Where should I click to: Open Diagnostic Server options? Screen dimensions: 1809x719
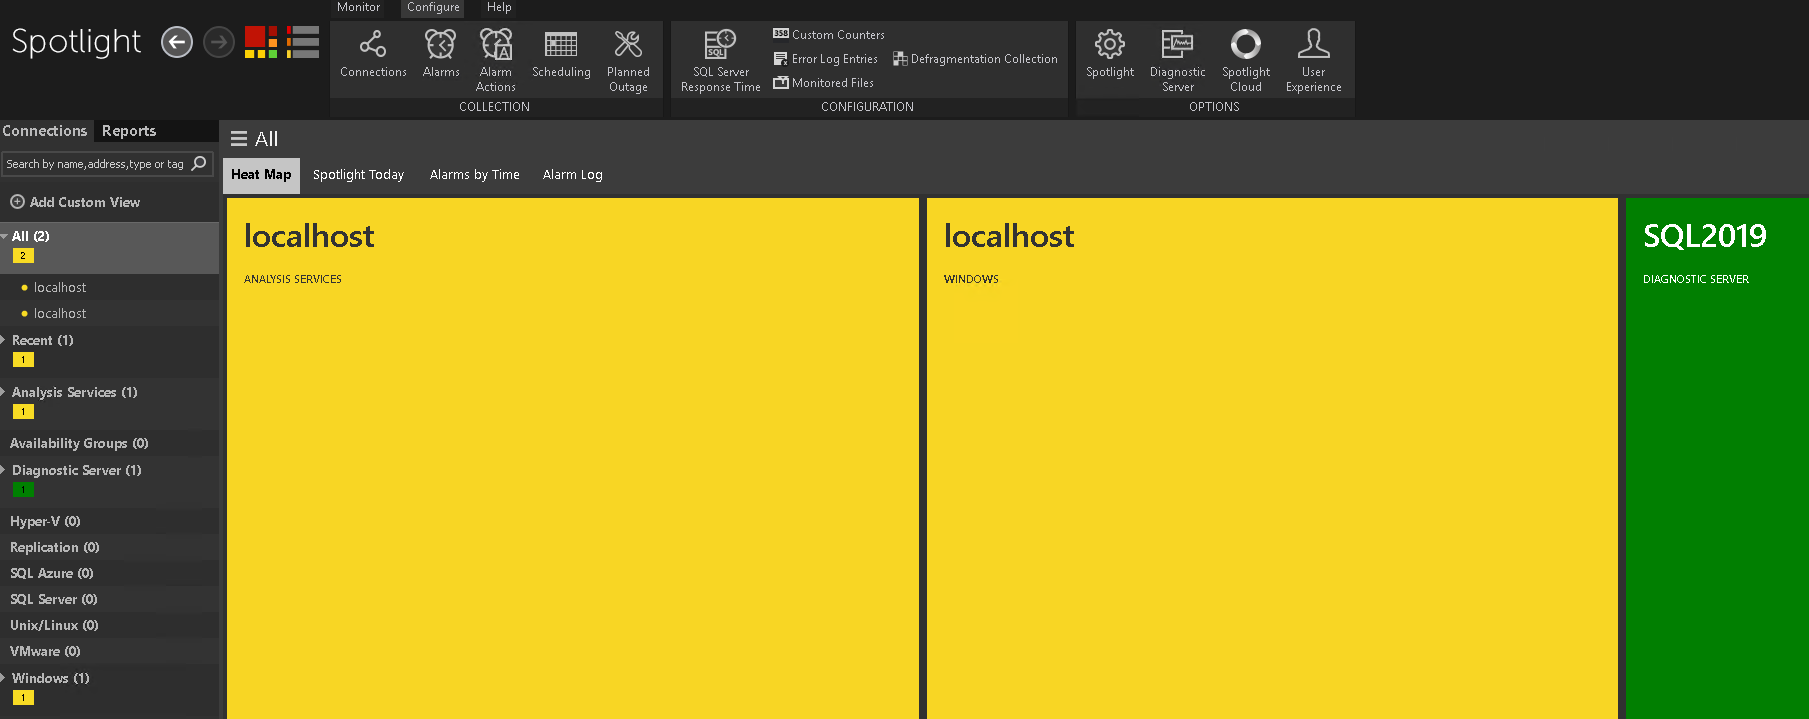[x=1178, y=61]
